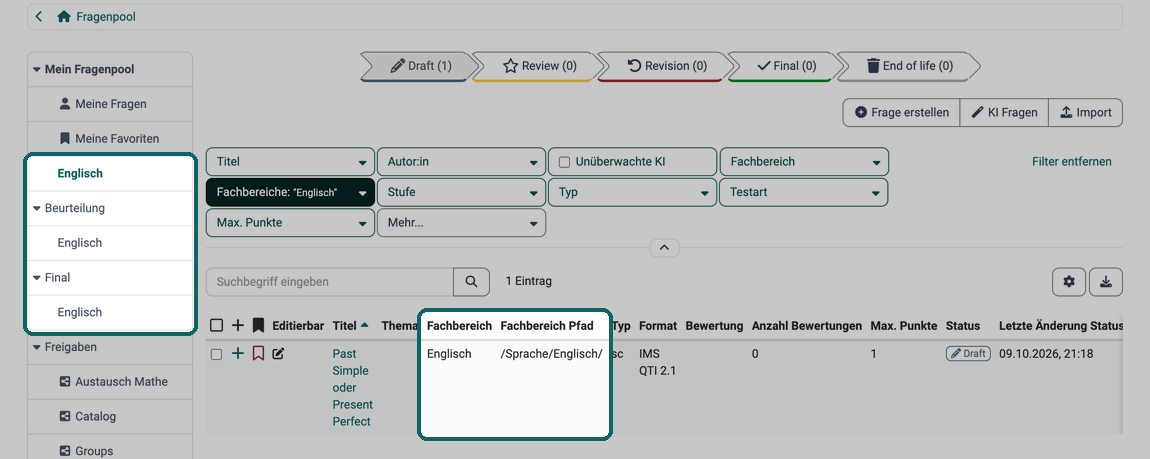Click the IMS QTI 2.1 format cell
The image size is (1150, 459).
658,362
